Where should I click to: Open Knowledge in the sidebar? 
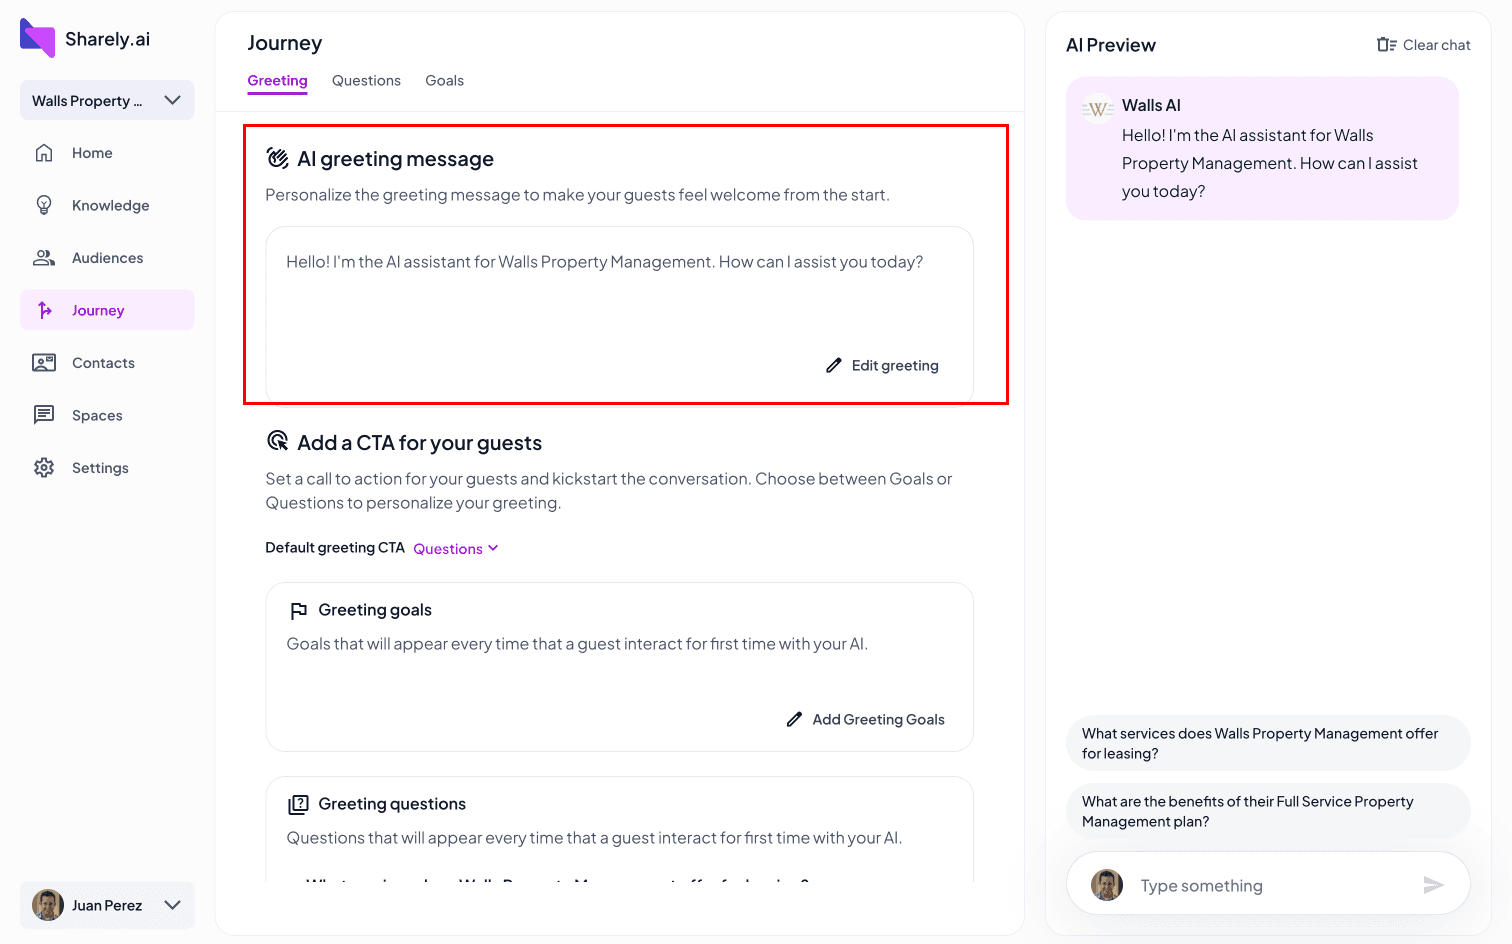(107, 205)
